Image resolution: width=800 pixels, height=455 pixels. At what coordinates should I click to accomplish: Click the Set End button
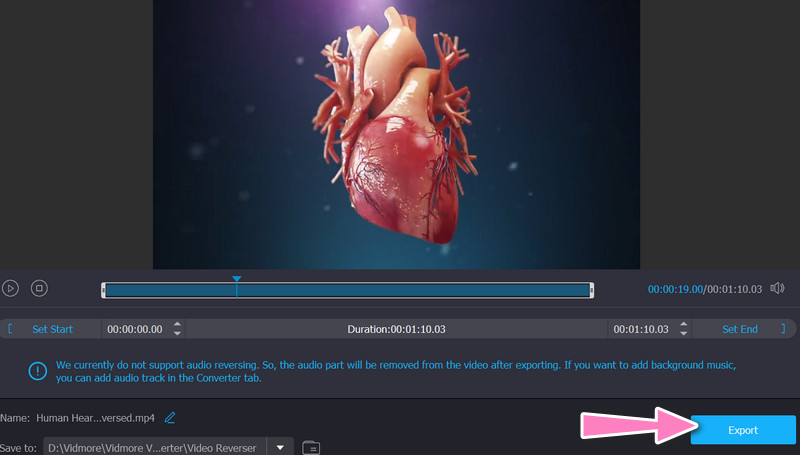(740, 328)
